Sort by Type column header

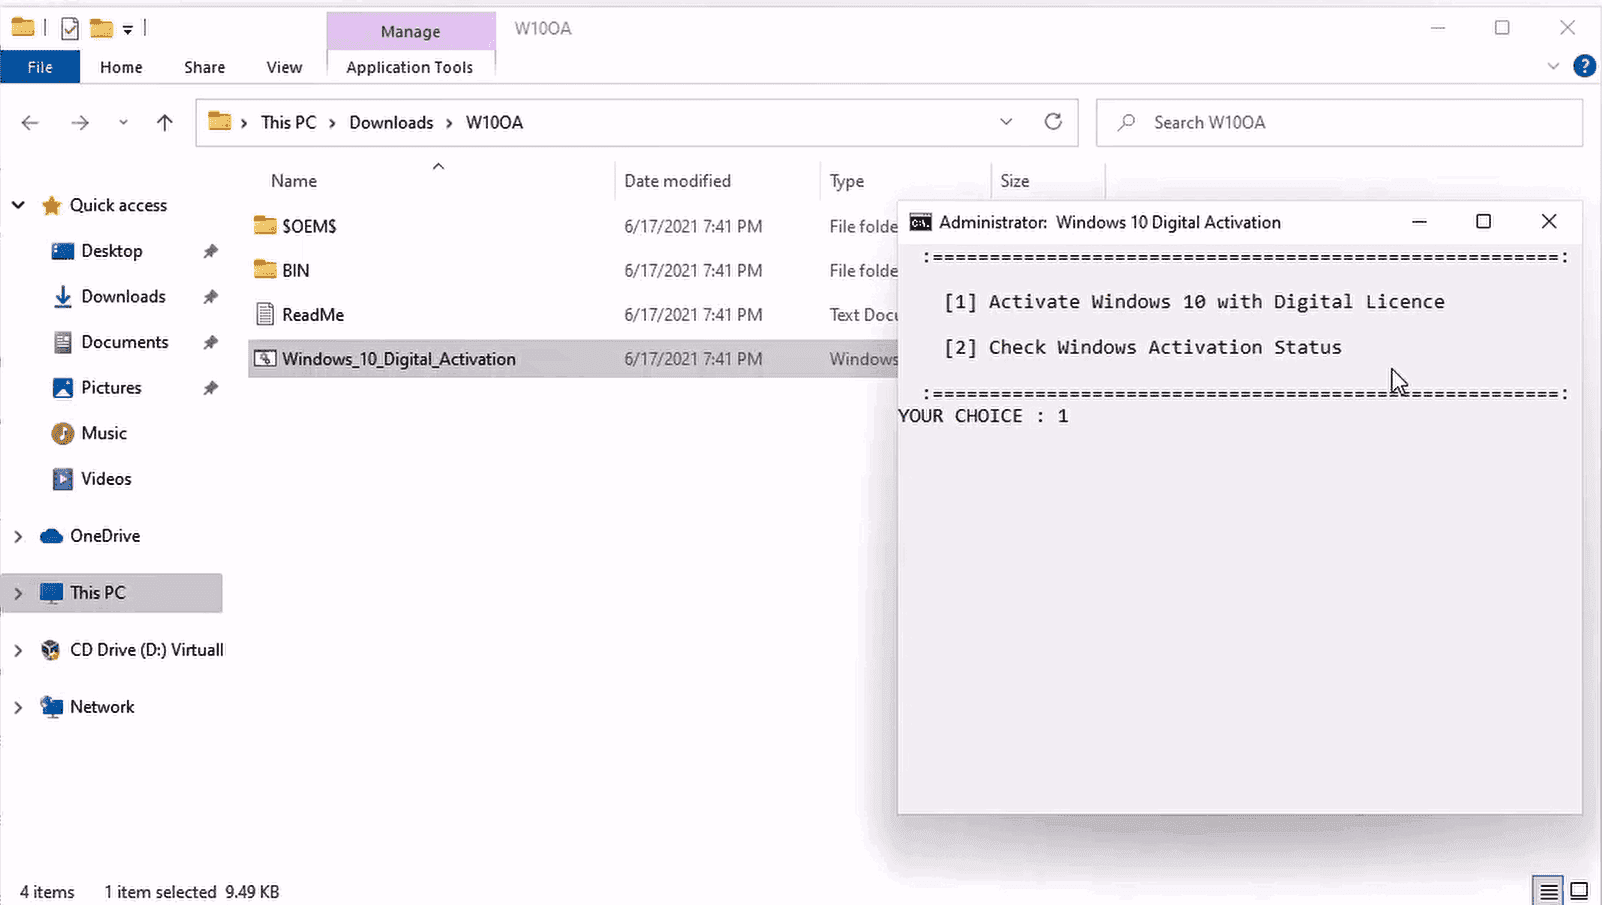847,181
